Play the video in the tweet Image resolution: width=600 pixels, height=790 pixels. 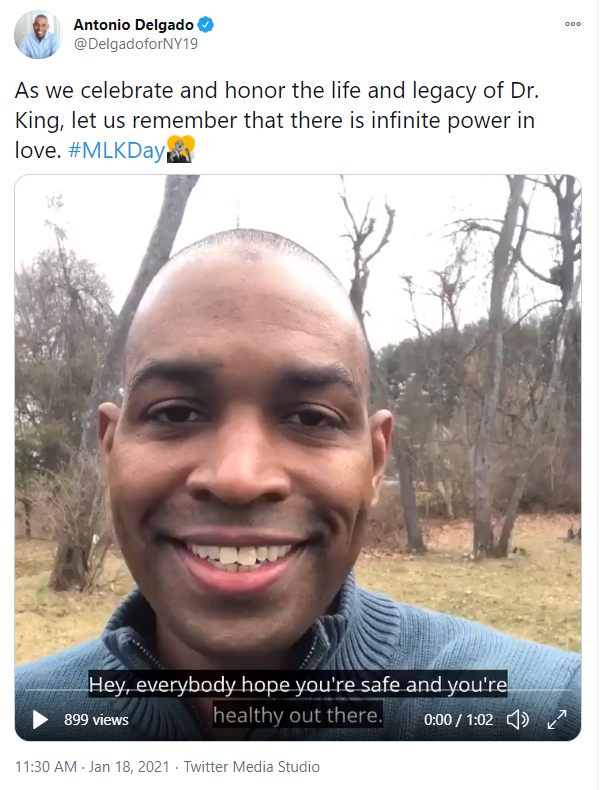[x=40, y=719]
